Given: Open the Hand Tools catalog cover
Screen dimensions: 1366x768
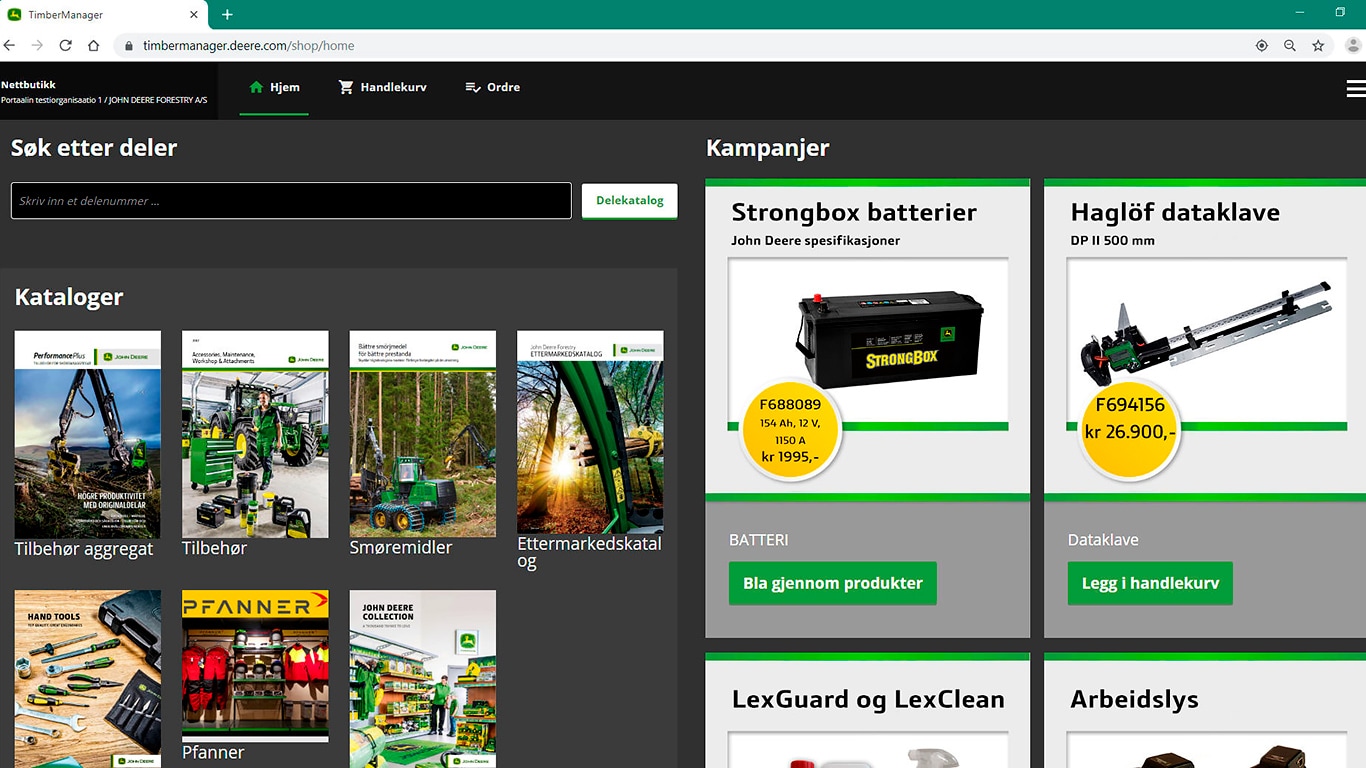Looking at the screenshot, I should tap(88, 679).
